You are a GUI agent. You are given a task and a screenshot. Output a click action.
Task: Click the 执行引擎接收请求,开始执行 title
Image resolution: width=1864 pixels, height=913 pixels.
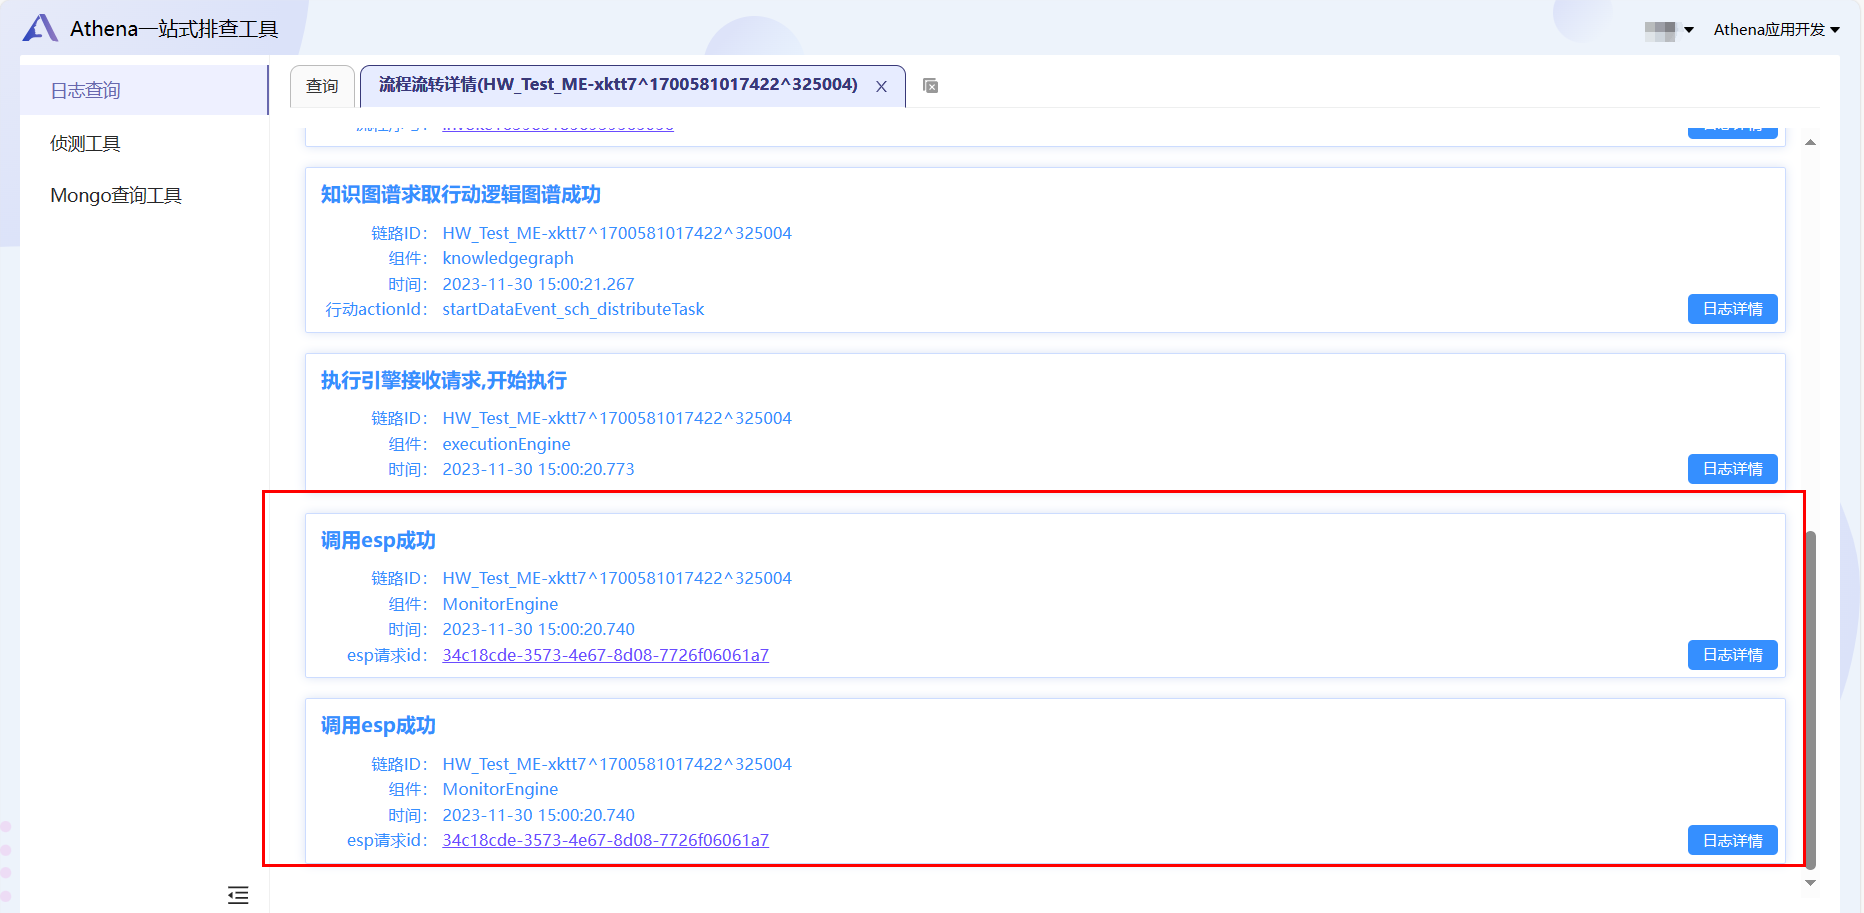443,381
